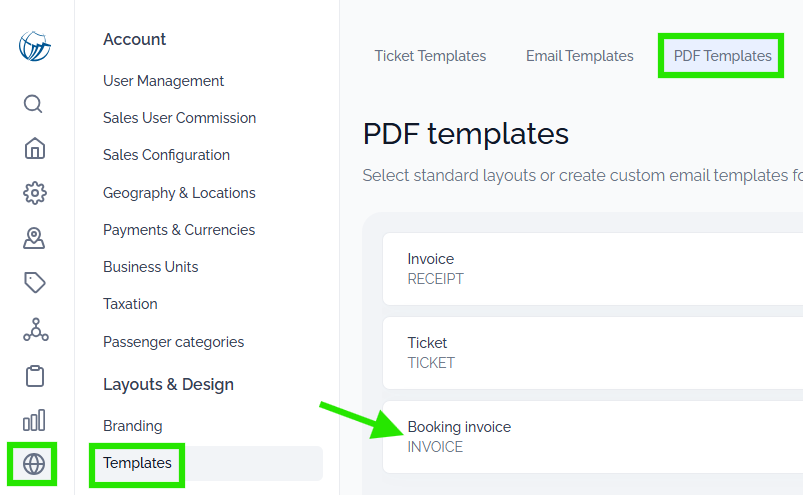Open Geography & Locations menu item
Screen dimensions: 803x495
[x=179, y=193]
